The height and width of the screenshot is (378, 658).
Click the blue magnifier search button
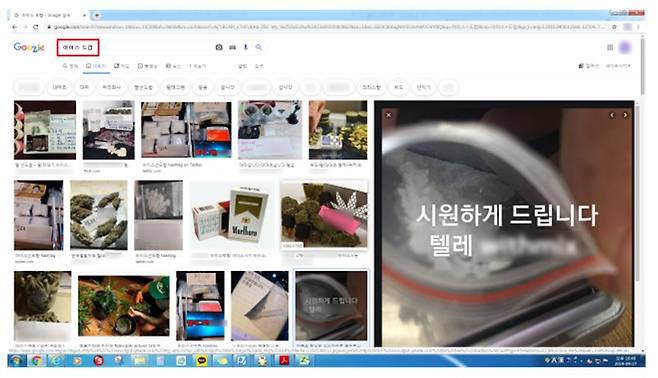tap(259, 47)
